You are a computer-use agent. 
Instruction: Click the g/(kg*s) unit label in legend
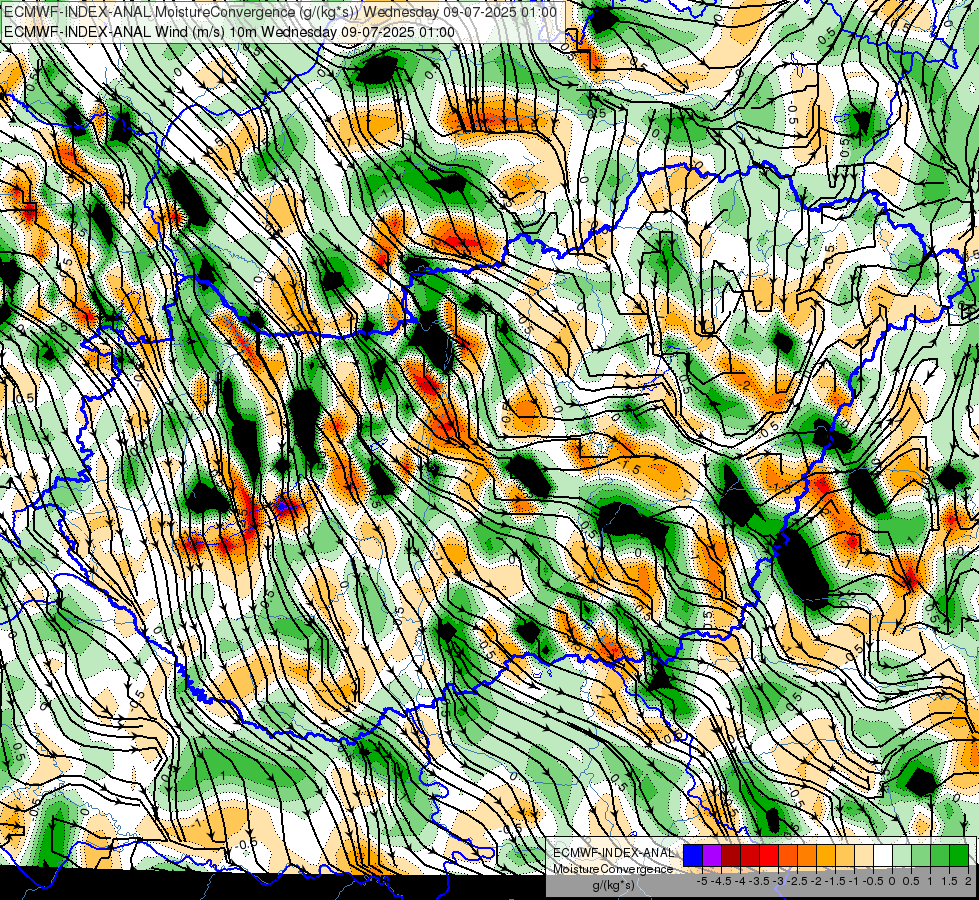coord(613,885)
